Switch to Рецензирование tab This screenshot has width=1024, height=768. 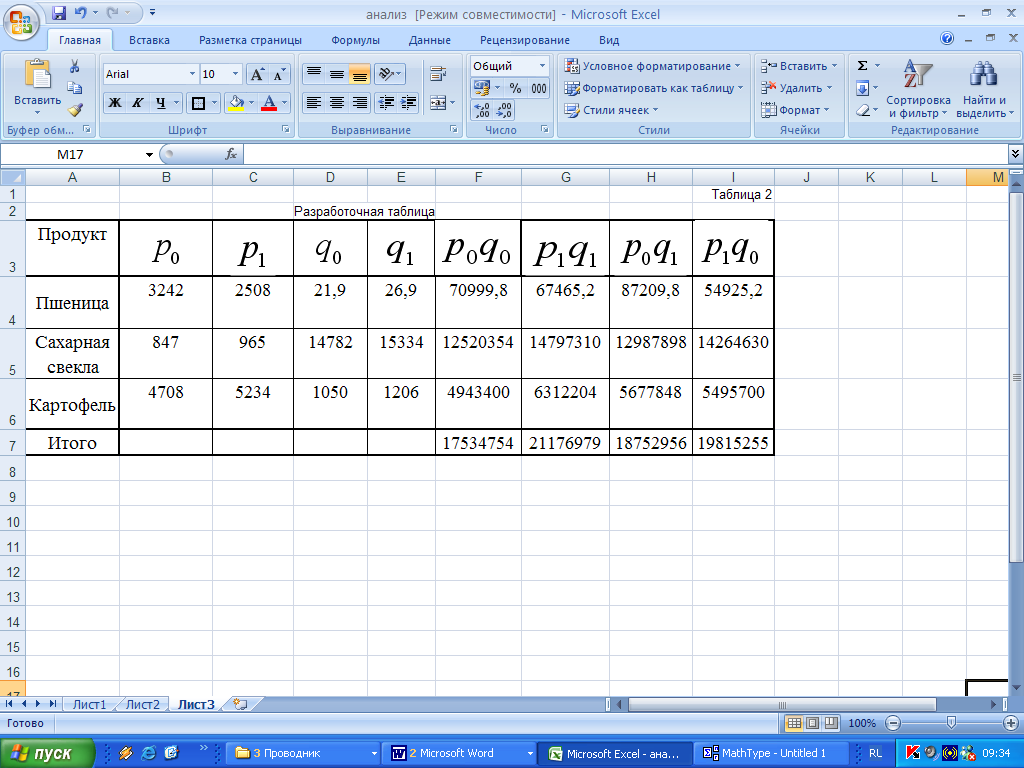pos(524,40)
